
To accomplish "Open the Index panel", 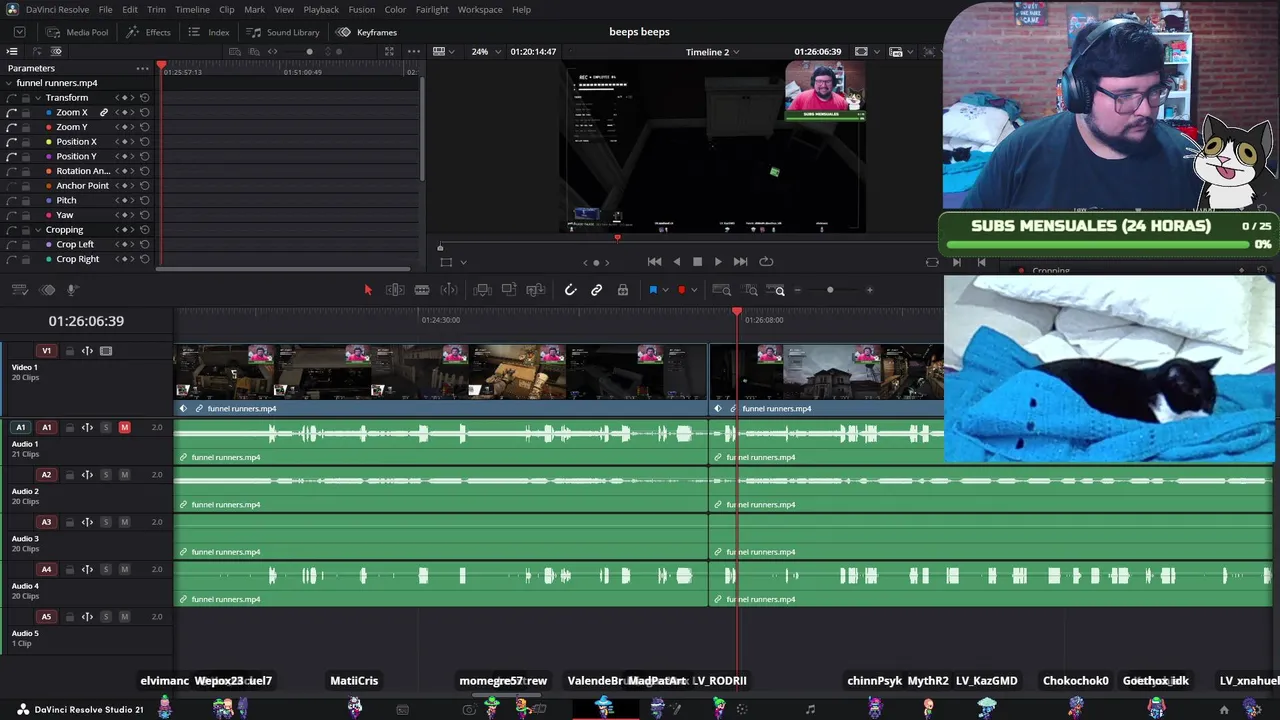I will (209, 32).
